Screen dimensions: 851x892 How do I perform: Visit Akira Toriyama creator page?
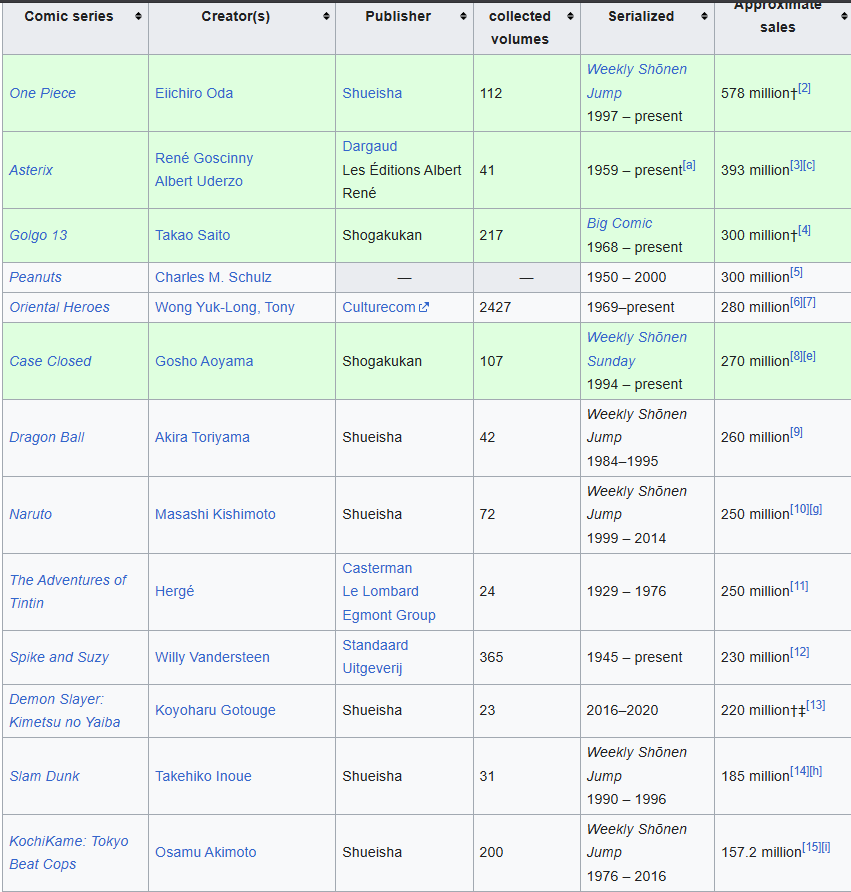coord(203,437)
